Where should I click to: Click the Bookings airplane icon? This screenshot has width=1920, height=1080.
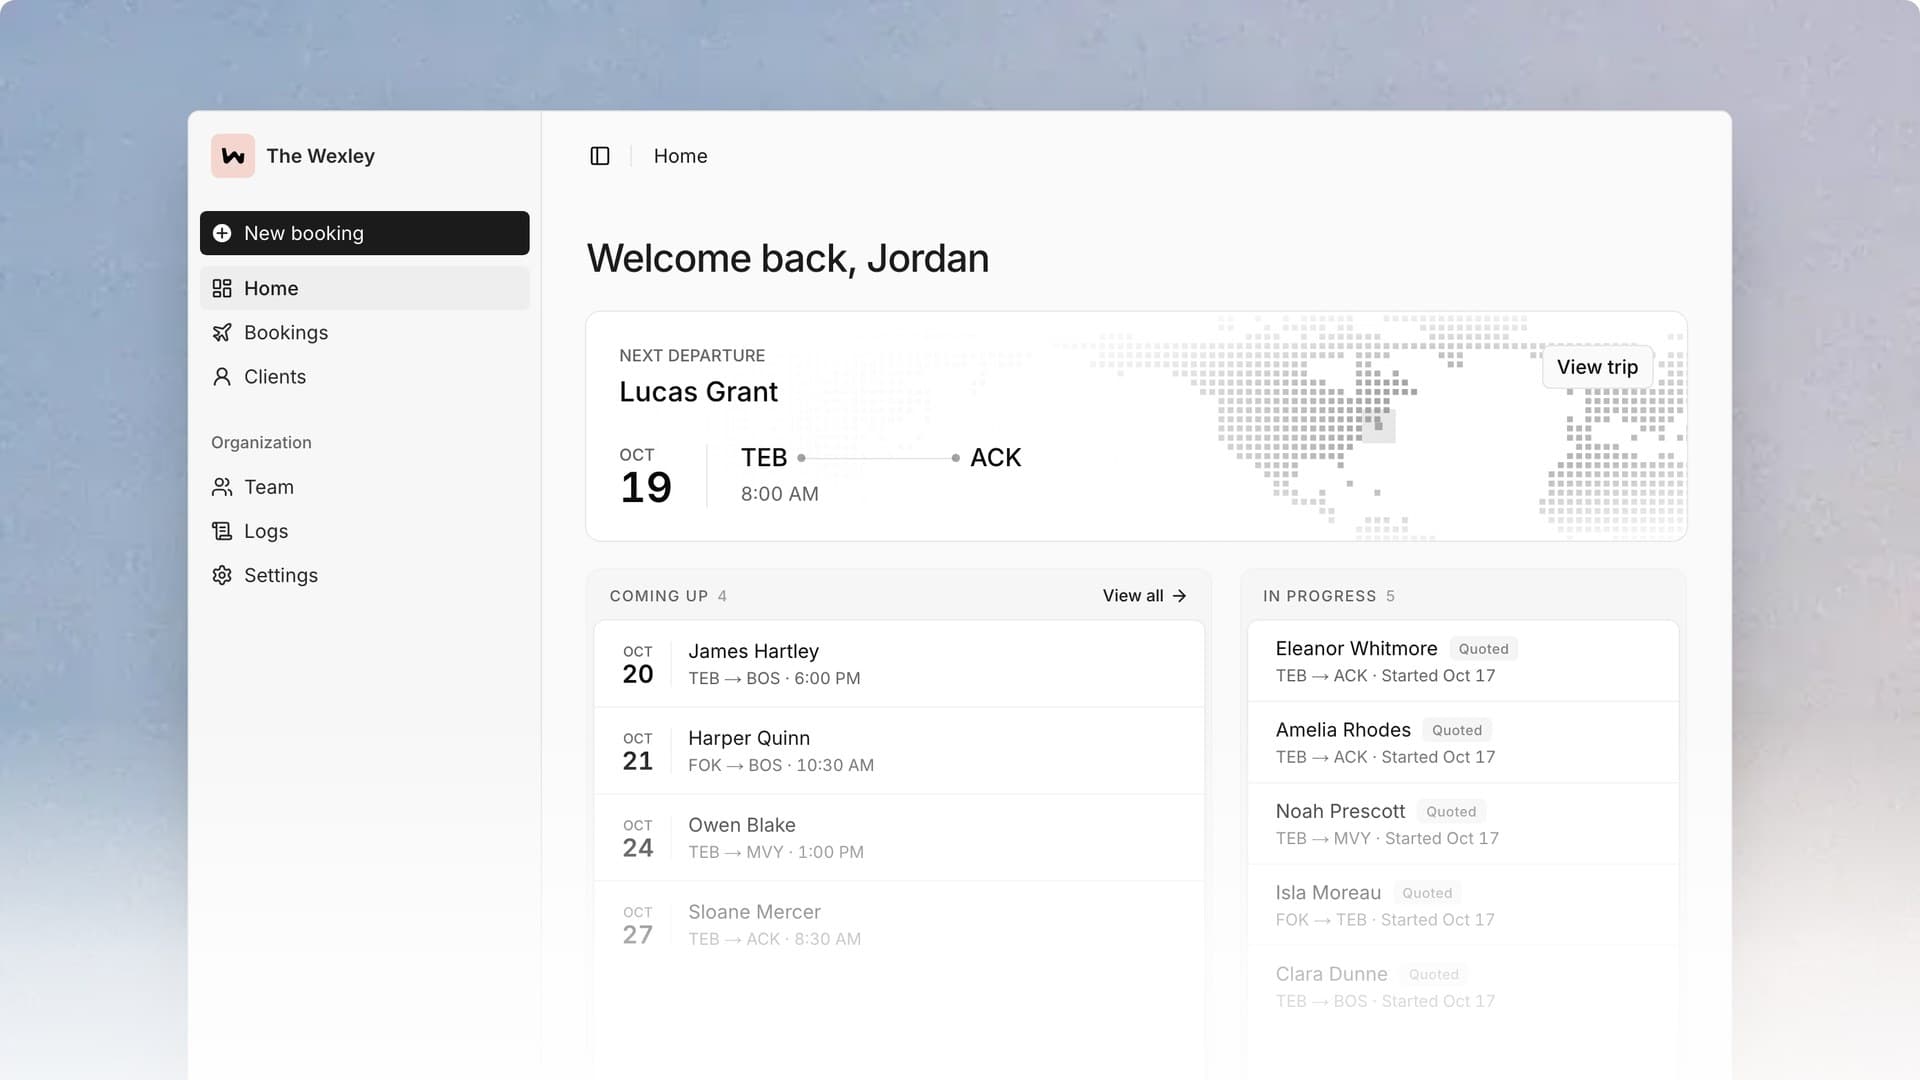(x=222, y=332)
